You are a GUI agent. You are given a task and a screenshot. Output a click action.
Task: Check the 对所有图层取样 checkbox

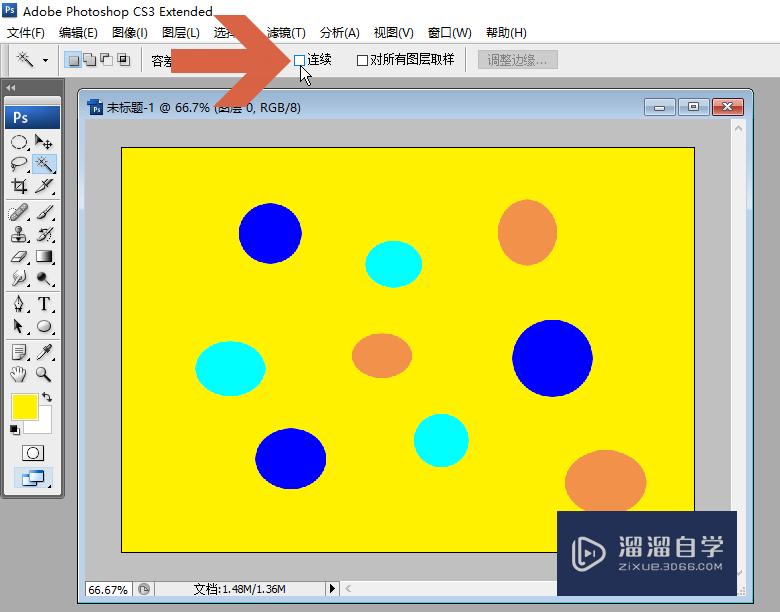coord(362,61)
